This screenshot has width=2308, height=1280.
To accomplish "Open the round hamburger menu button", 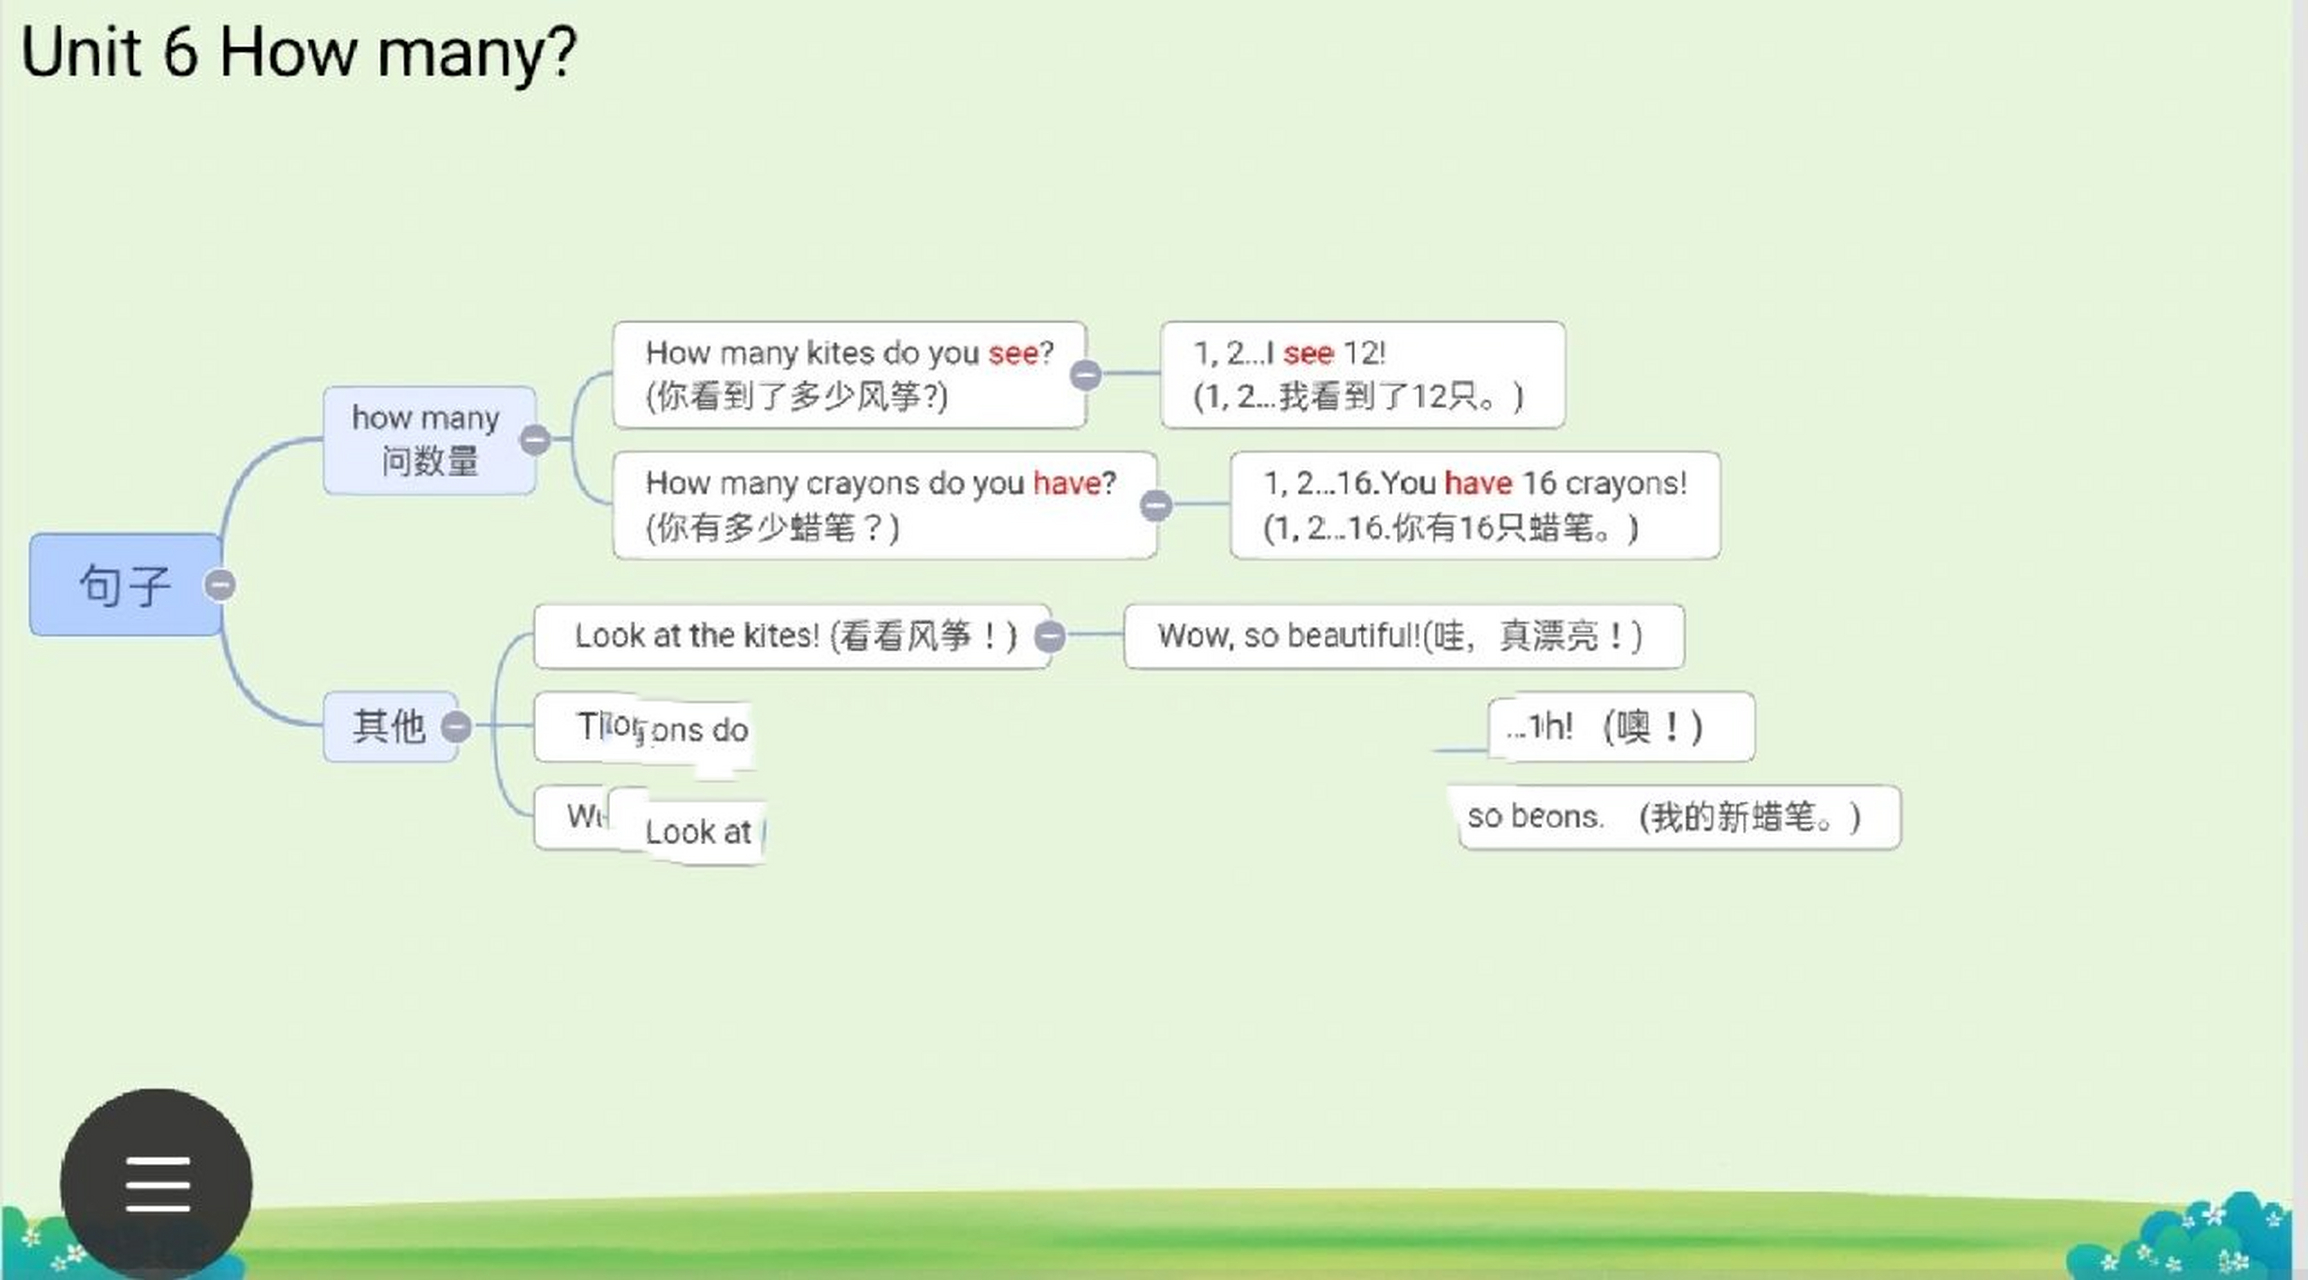I will [156, 1184].
